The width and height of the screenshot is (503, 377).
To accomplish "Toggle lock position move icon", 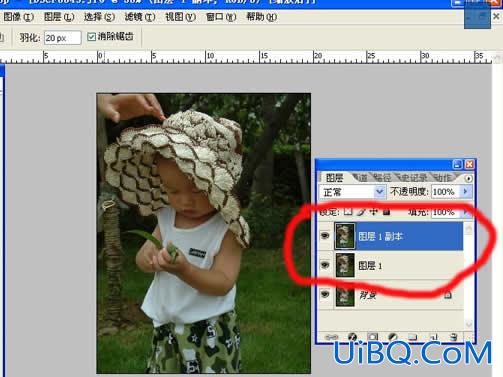I will 374,211.
